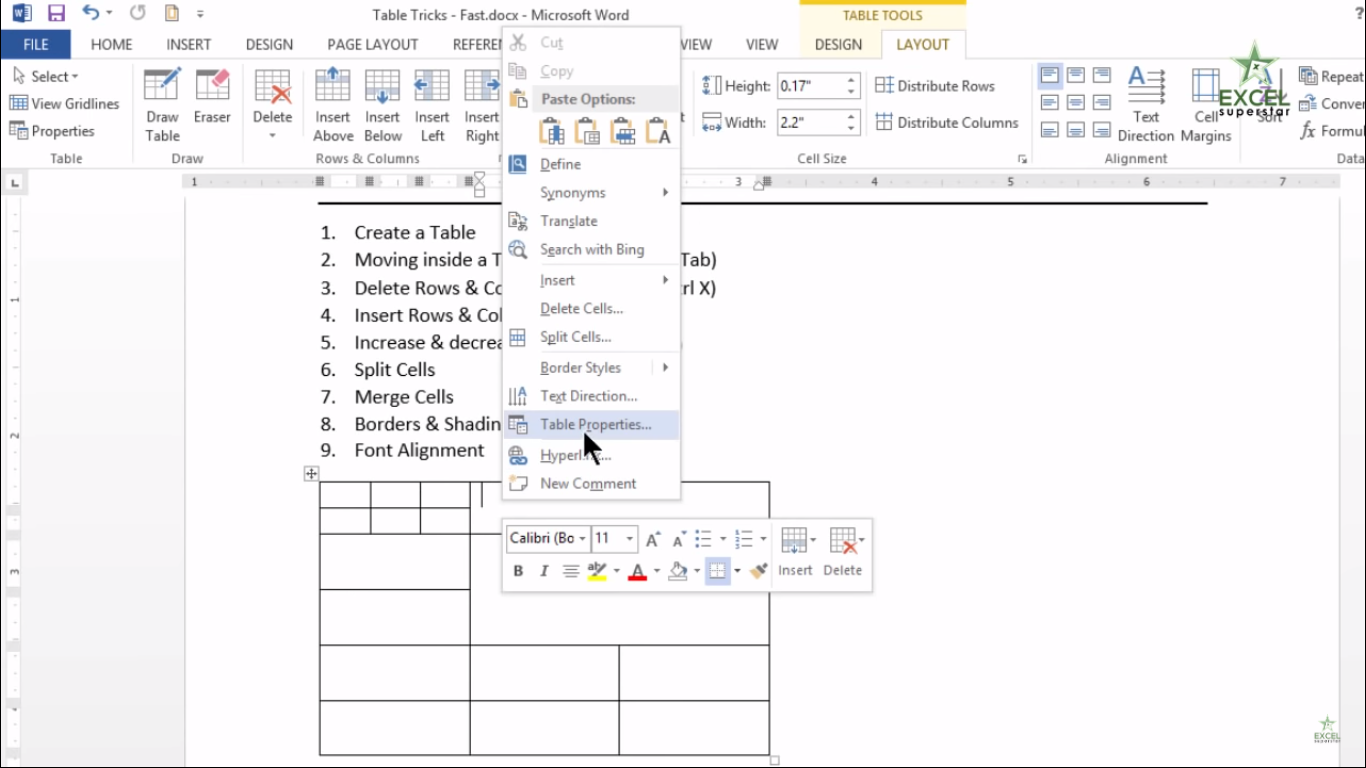Apply yellow text highlight color

[x=597, y=571]
